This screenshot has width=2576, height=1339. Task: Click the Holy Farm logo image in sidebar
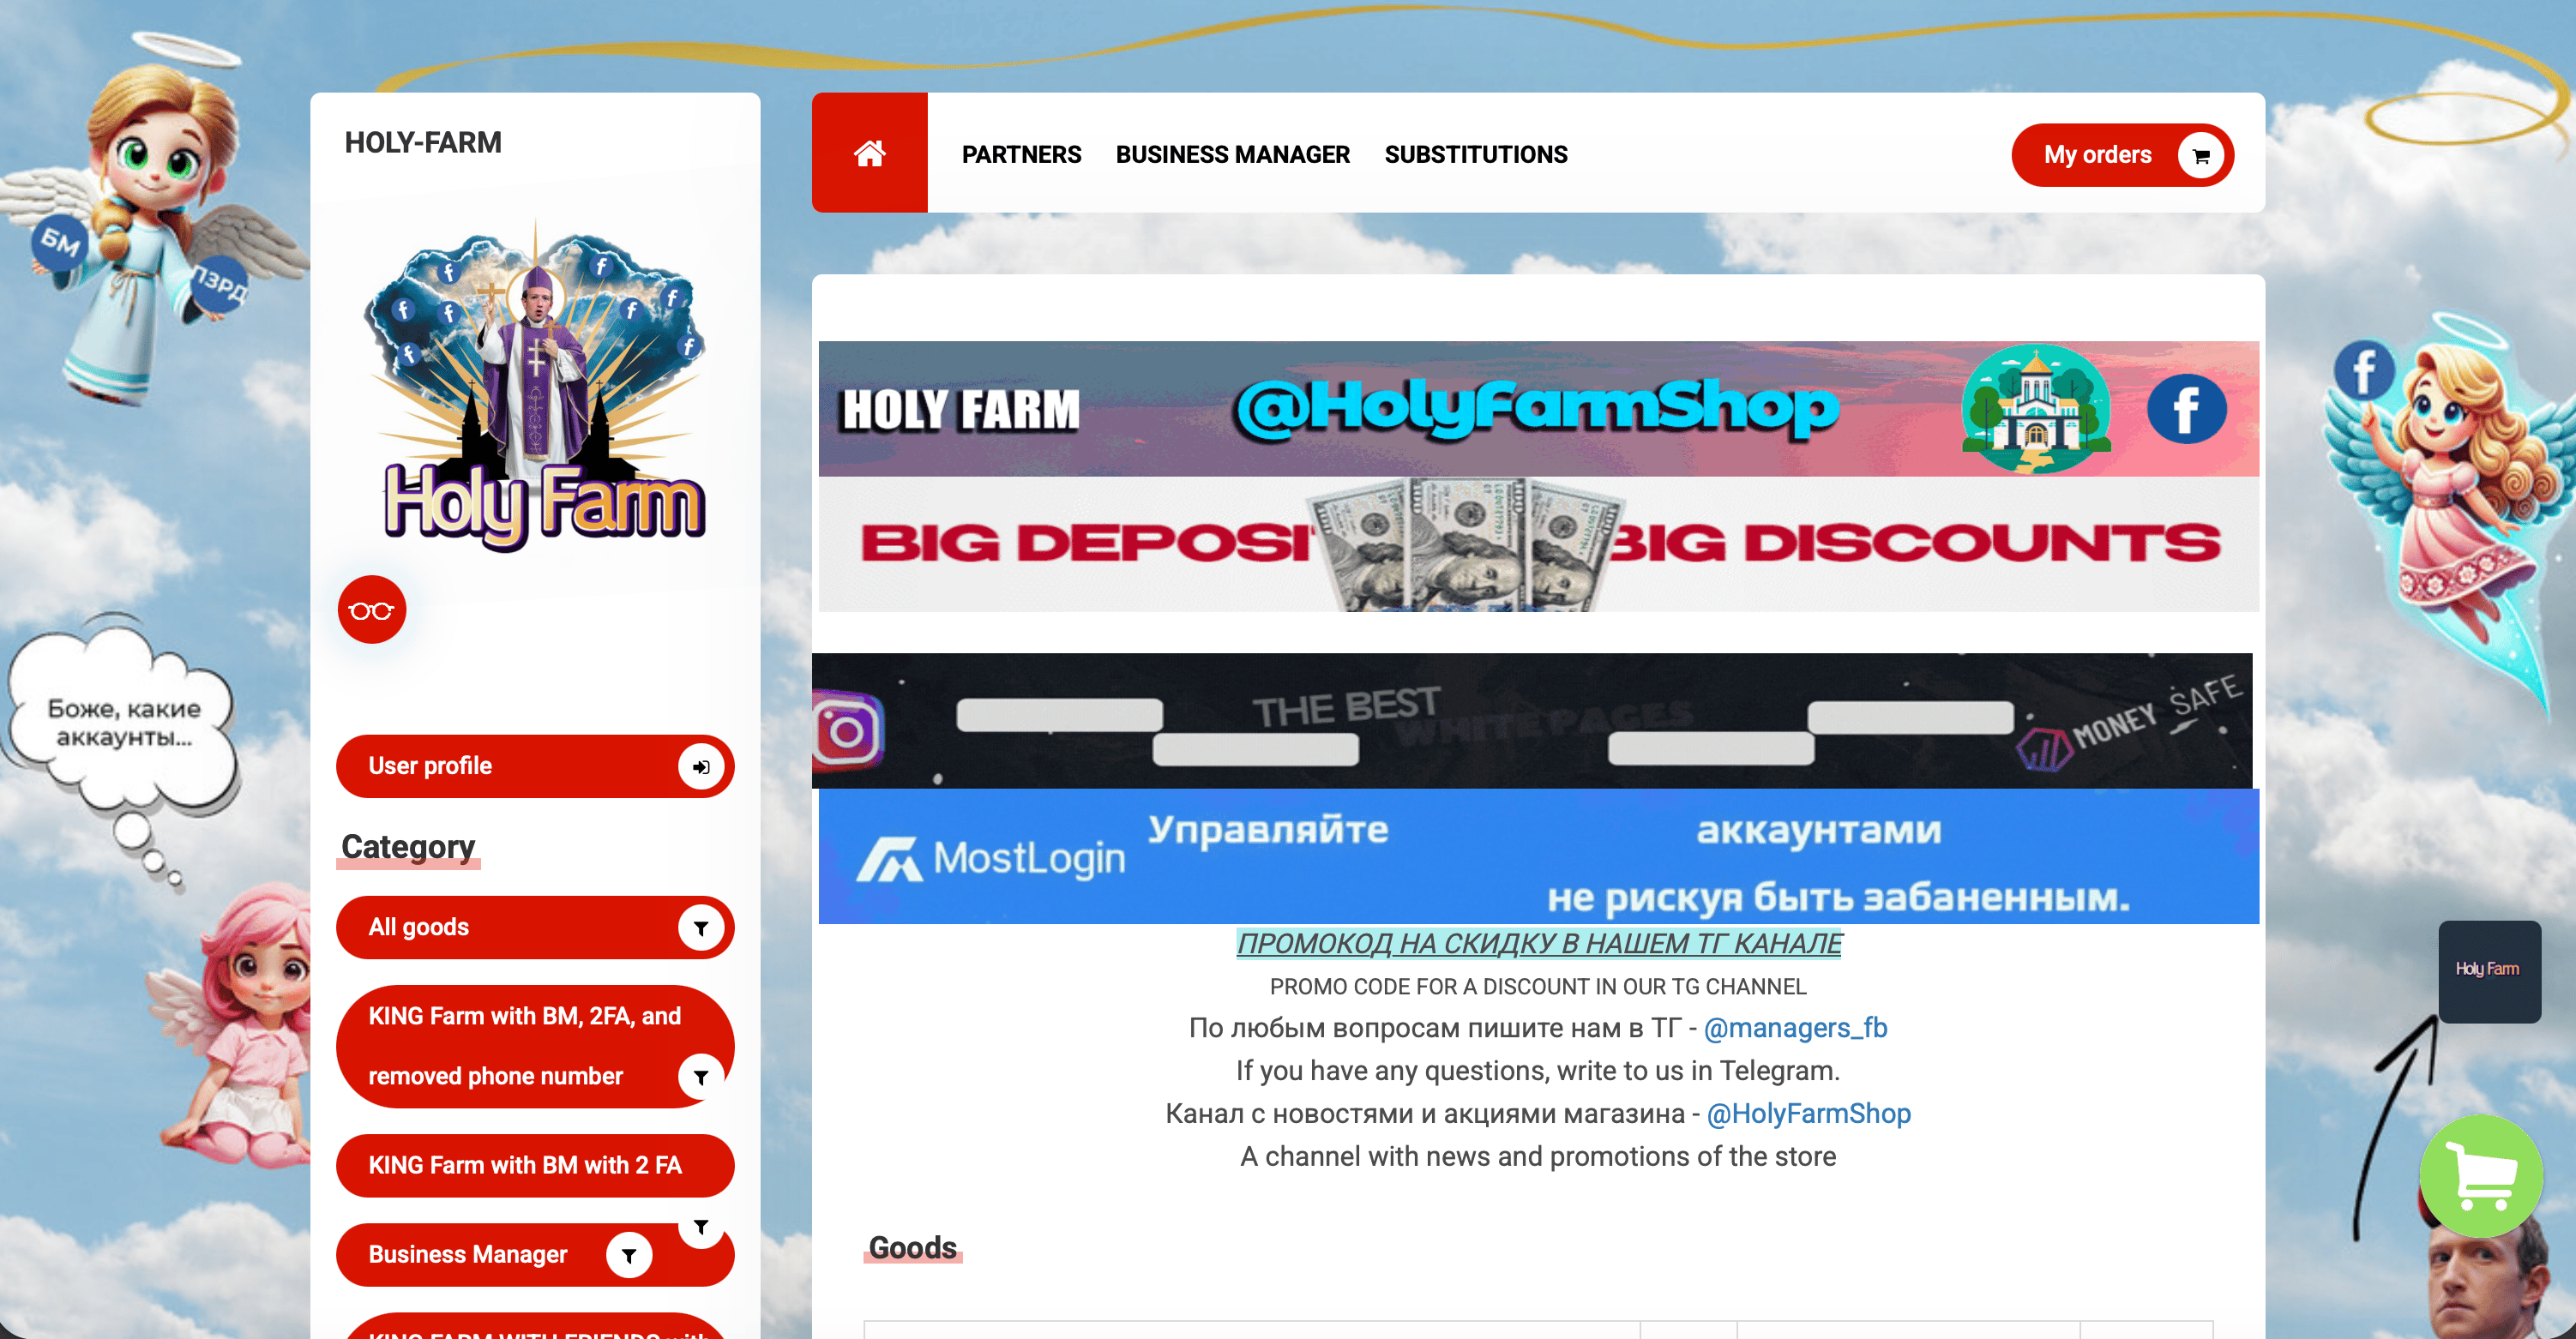[x=536, y=385]
